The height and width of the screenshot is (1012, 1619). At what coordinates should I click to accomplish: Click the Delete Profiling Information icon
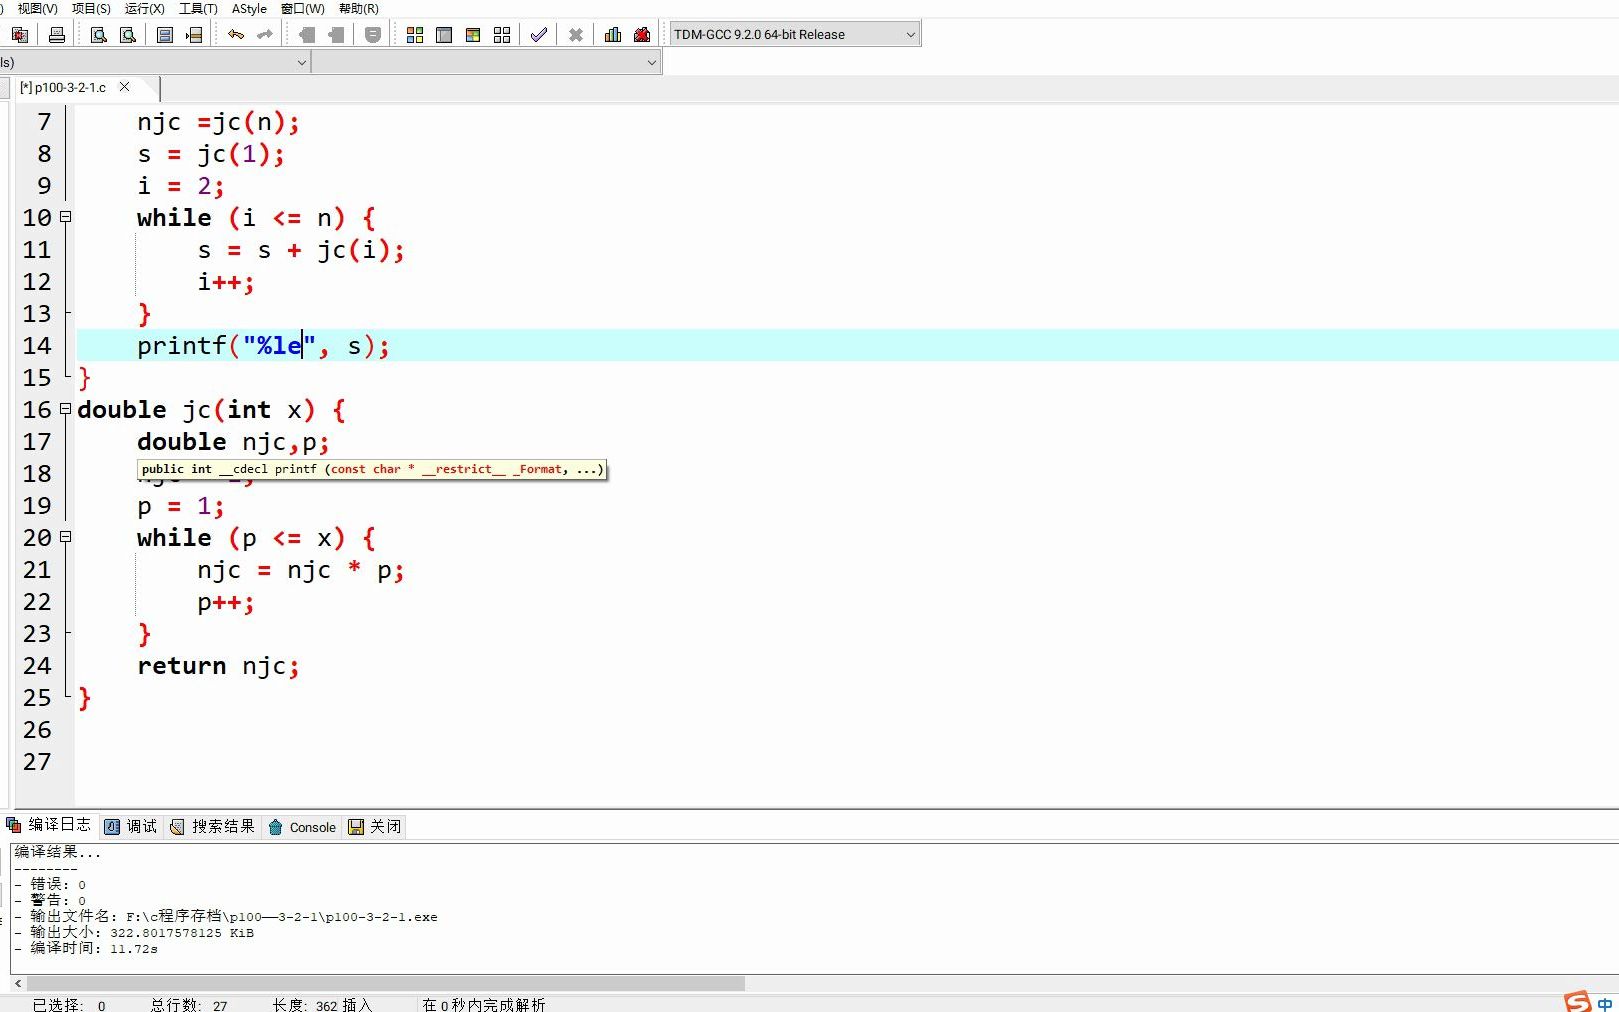pos(642,35)
